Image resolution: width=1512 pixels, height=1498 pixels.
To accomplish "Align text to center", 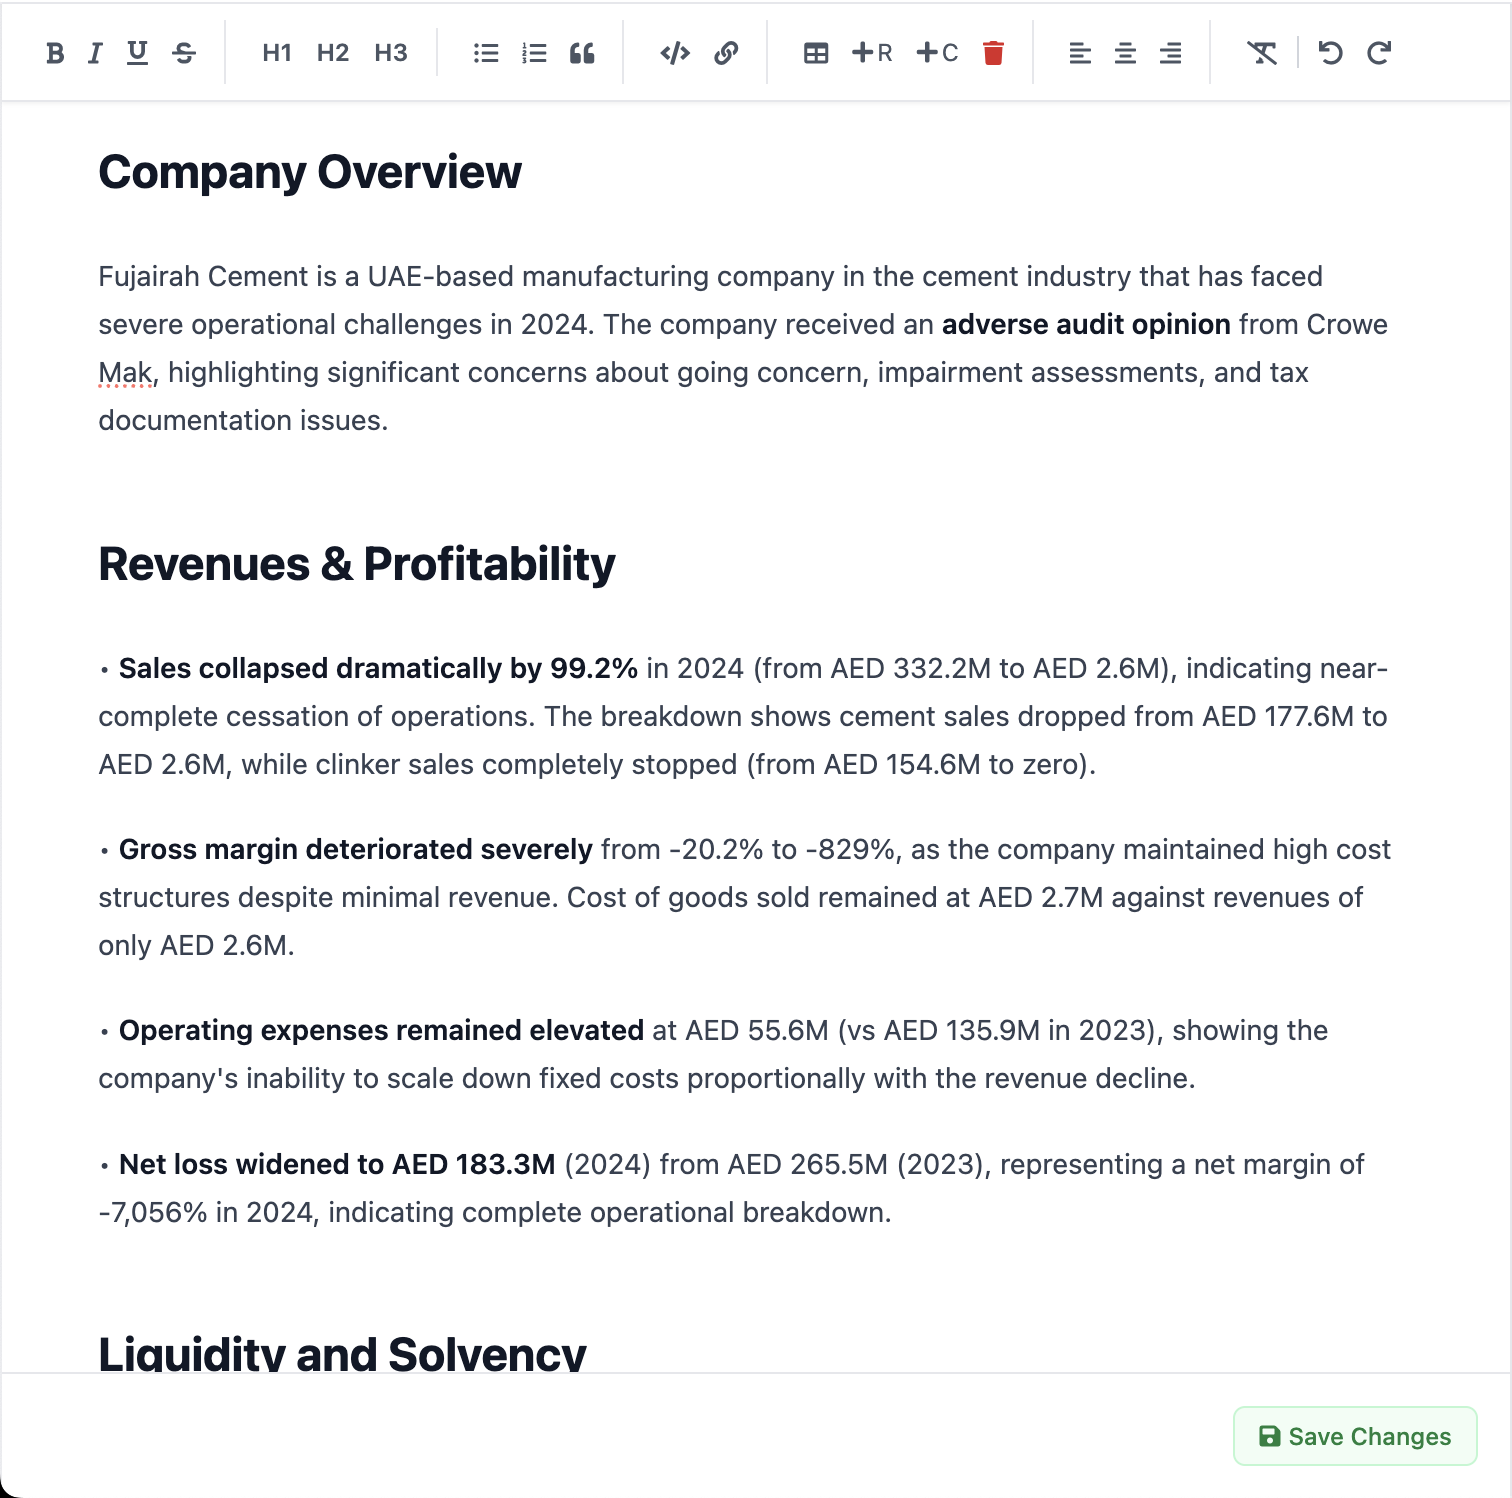I will 1124,53.
